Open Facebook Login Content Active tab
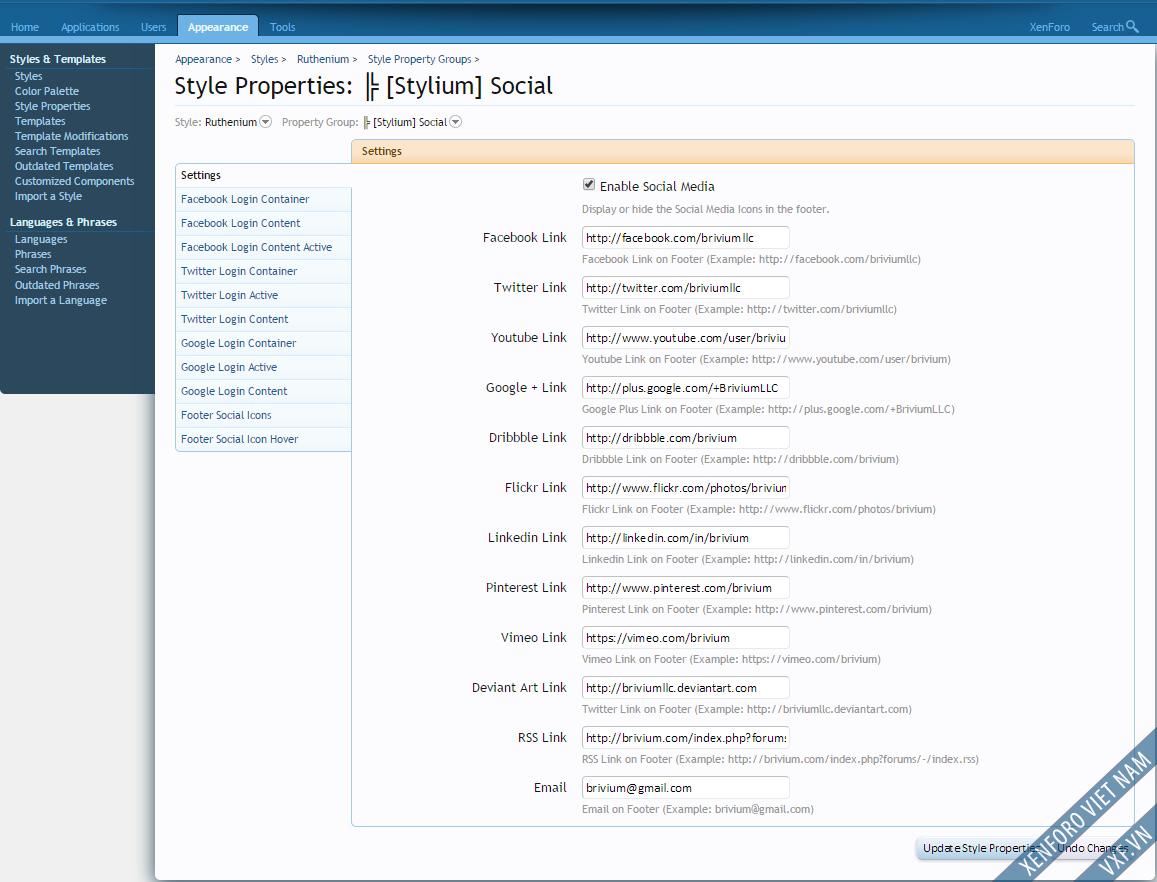This screenshot has height=882, width=1157. 263,247
